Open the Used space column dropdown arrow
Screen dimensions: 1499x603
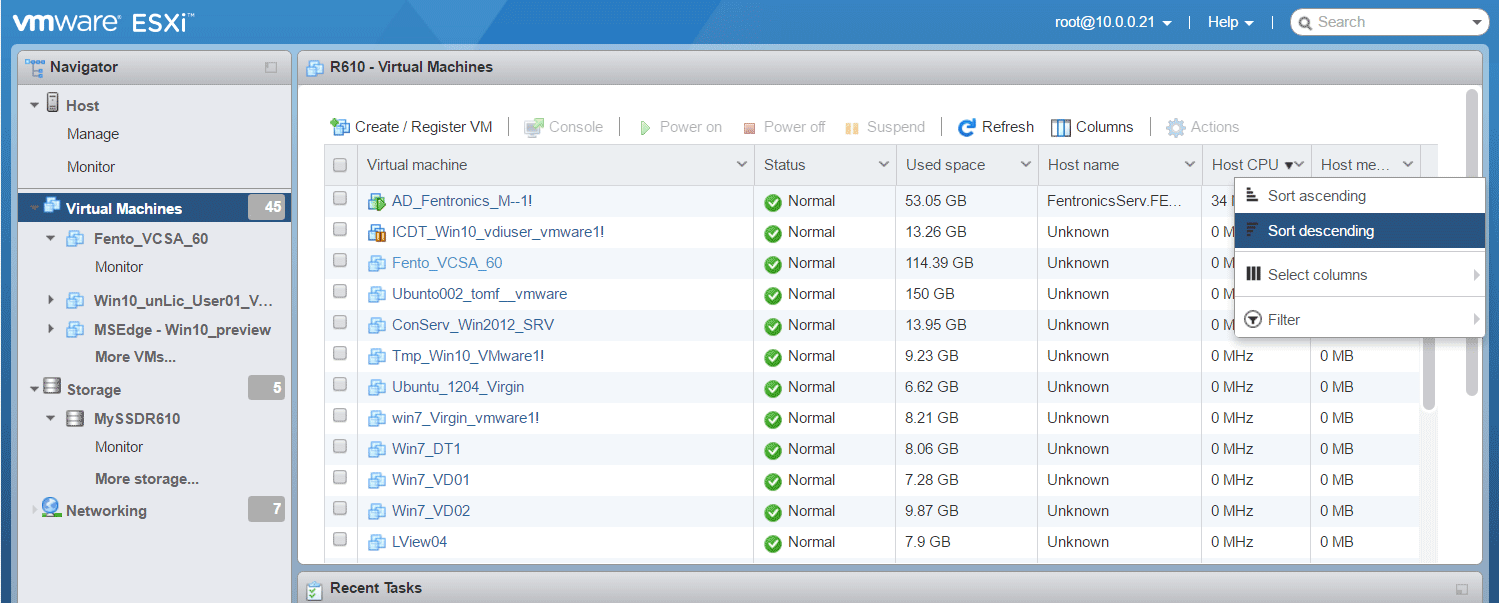[1026, 165]
